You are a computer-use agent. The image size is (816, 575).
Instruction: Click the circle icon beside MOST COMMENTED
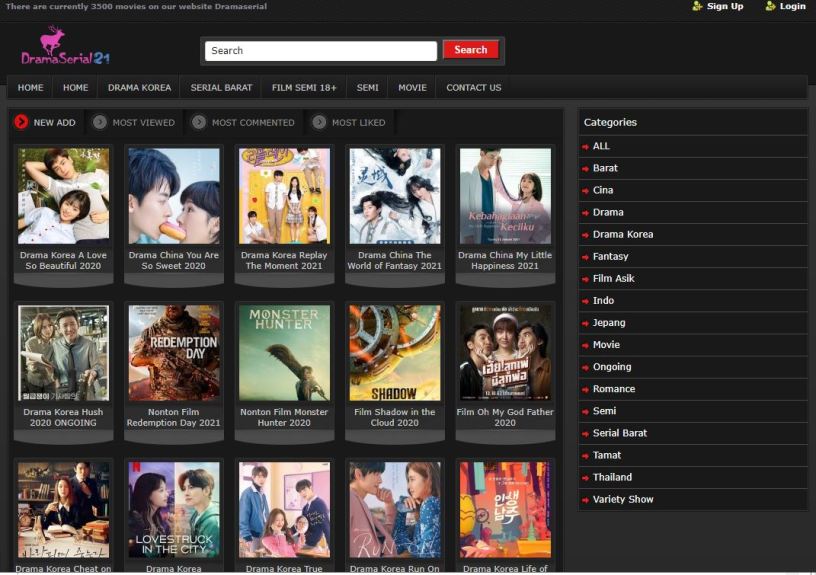pyautogui.click(x=198, y=122)
